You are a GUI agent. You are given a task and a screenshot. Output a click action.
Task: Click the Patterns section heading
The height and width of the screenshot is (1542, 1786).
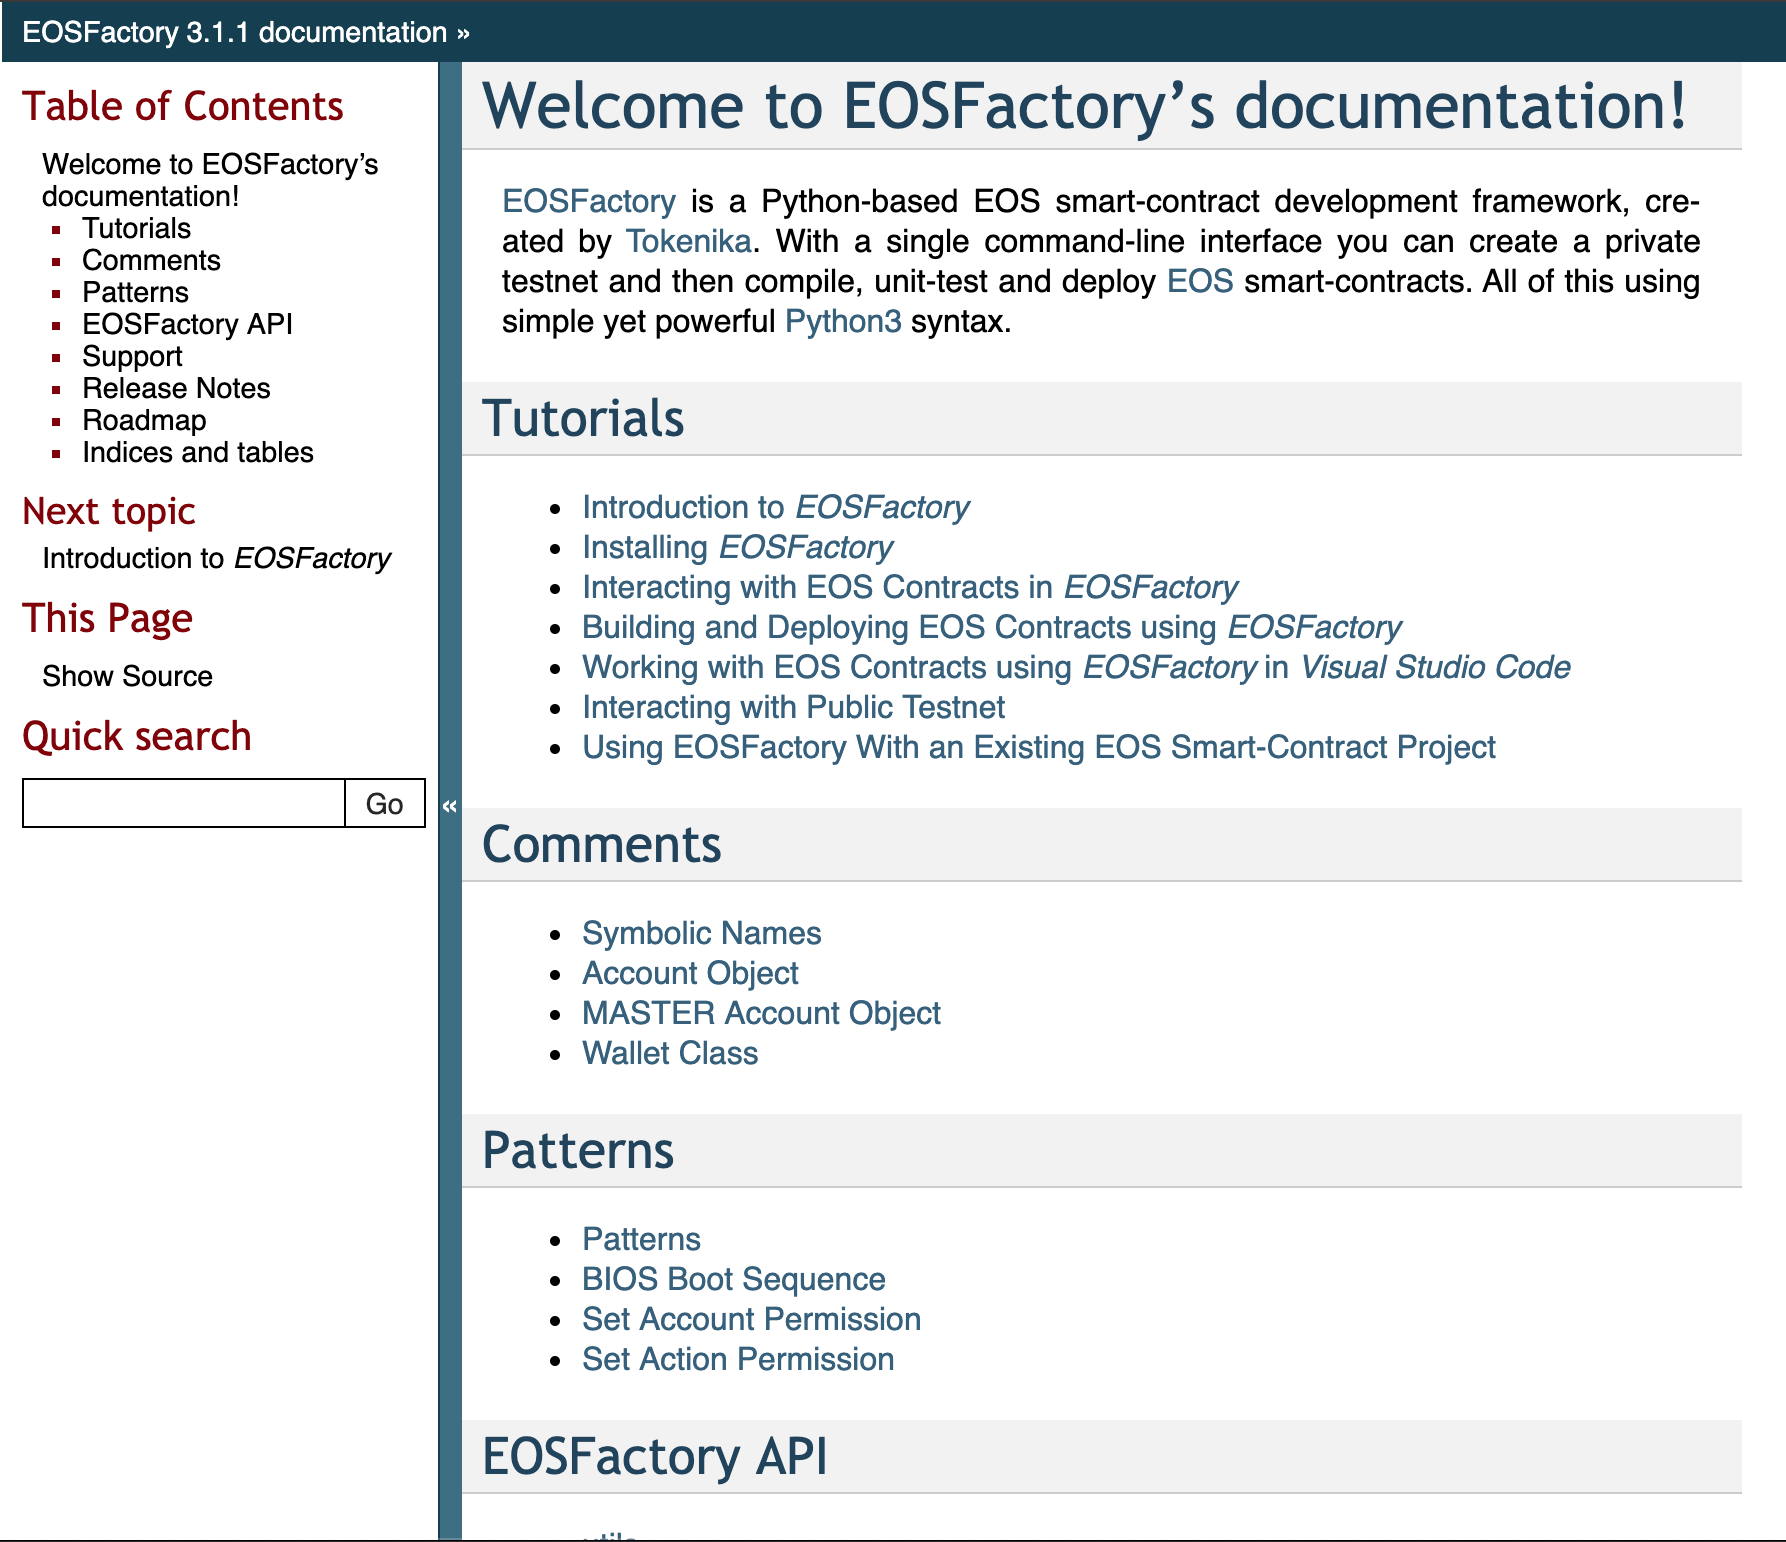[578, 1150]
